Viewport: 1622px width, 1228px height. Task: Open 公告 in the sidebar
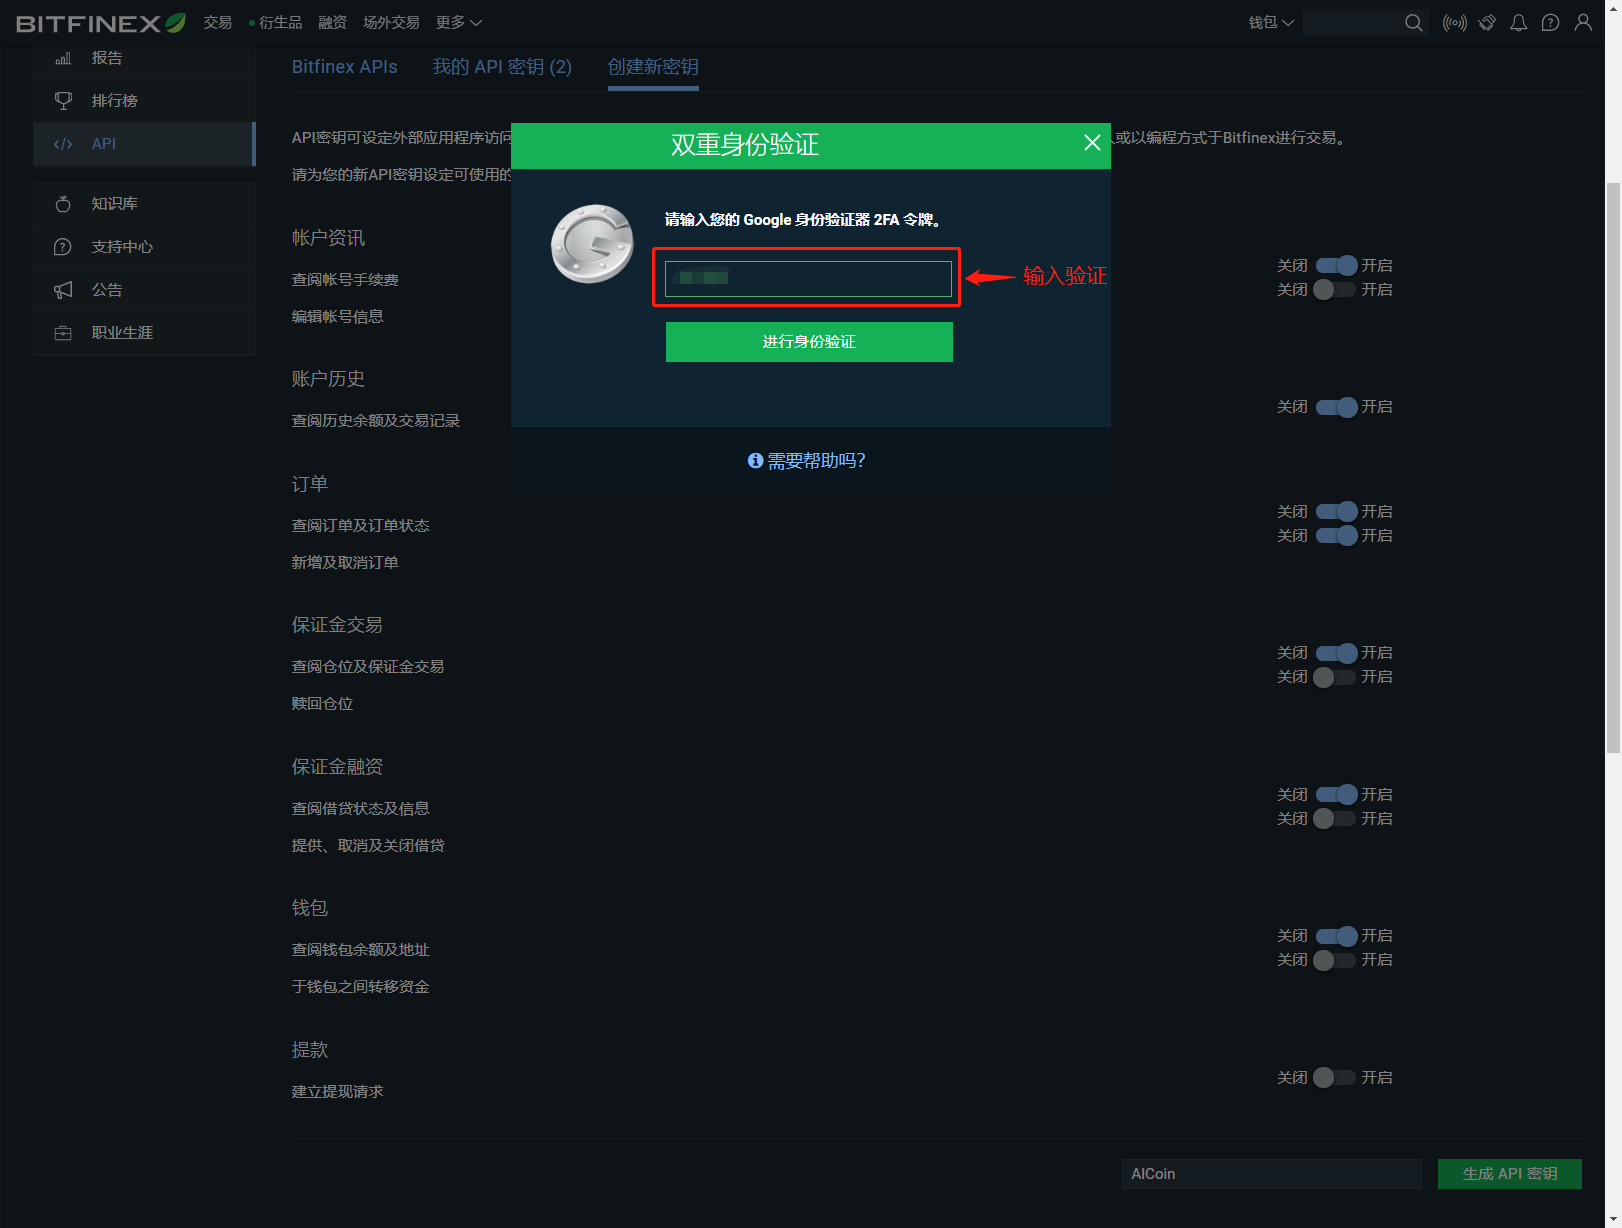[x=144, y=290]
